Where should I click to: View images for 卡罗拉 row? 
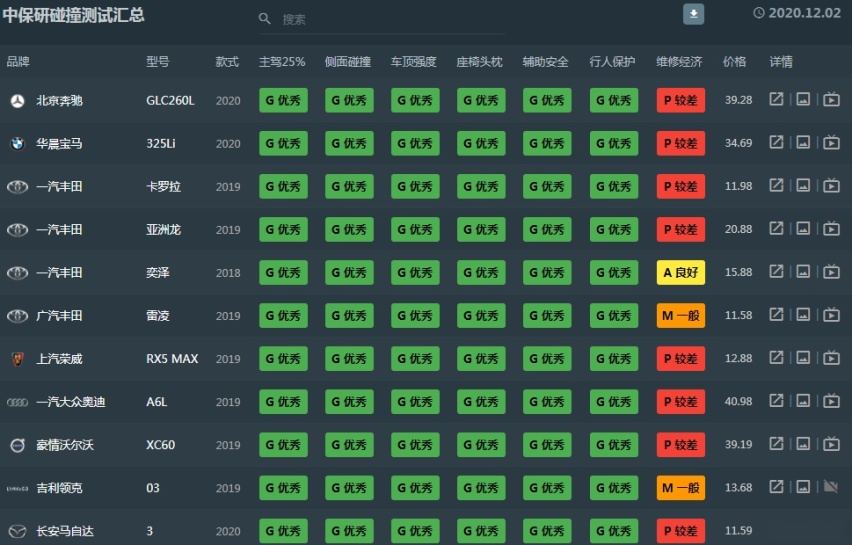pos(803,185)
